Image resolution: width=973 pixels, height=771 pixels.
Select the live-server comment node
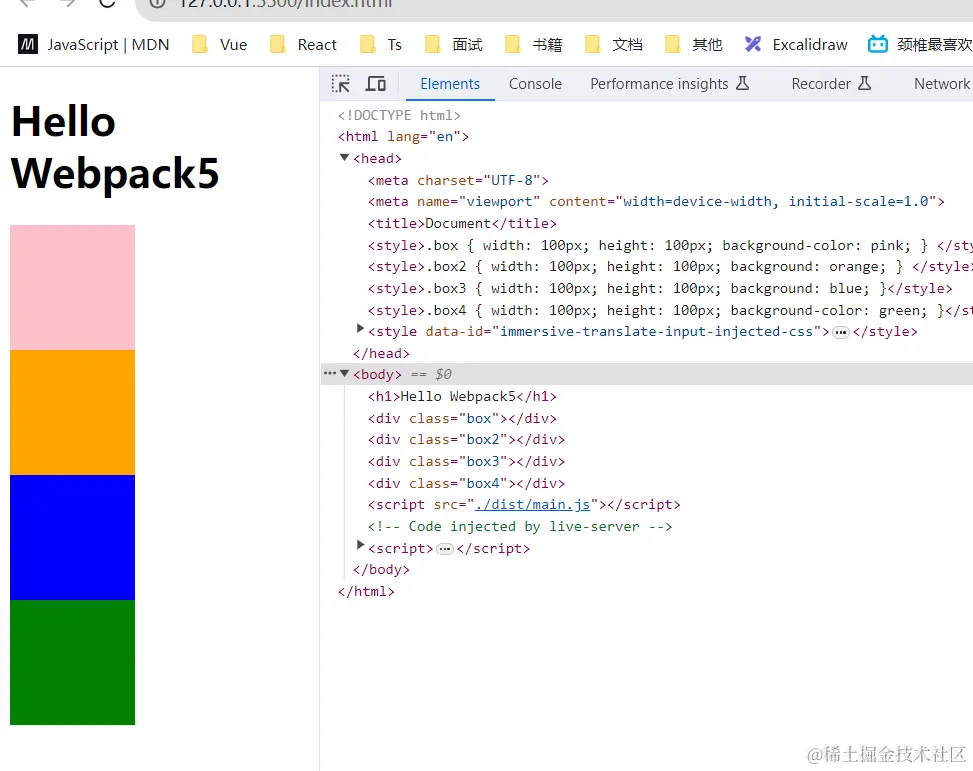pos(520,526)
